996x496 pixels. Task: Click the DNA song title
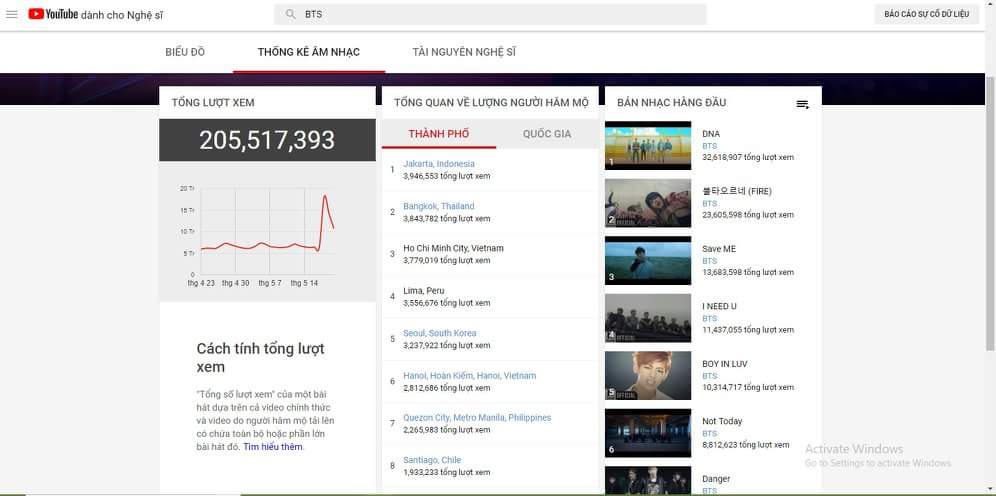pos(711,134)
